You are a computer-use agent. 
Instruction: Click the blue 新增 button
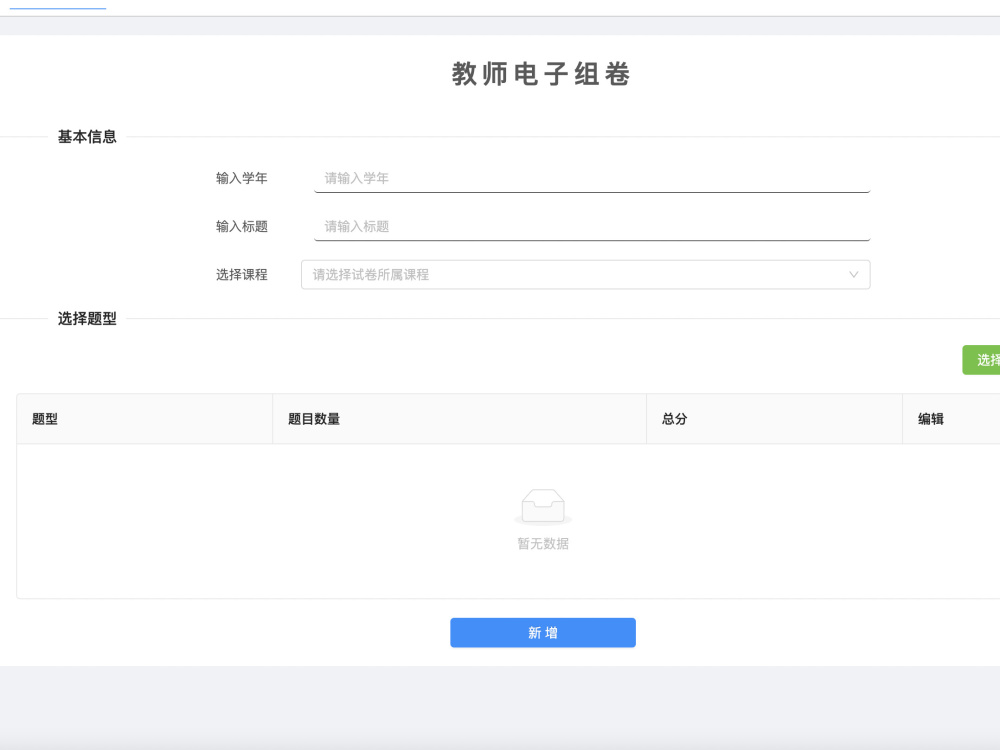(x=543, y=632)
